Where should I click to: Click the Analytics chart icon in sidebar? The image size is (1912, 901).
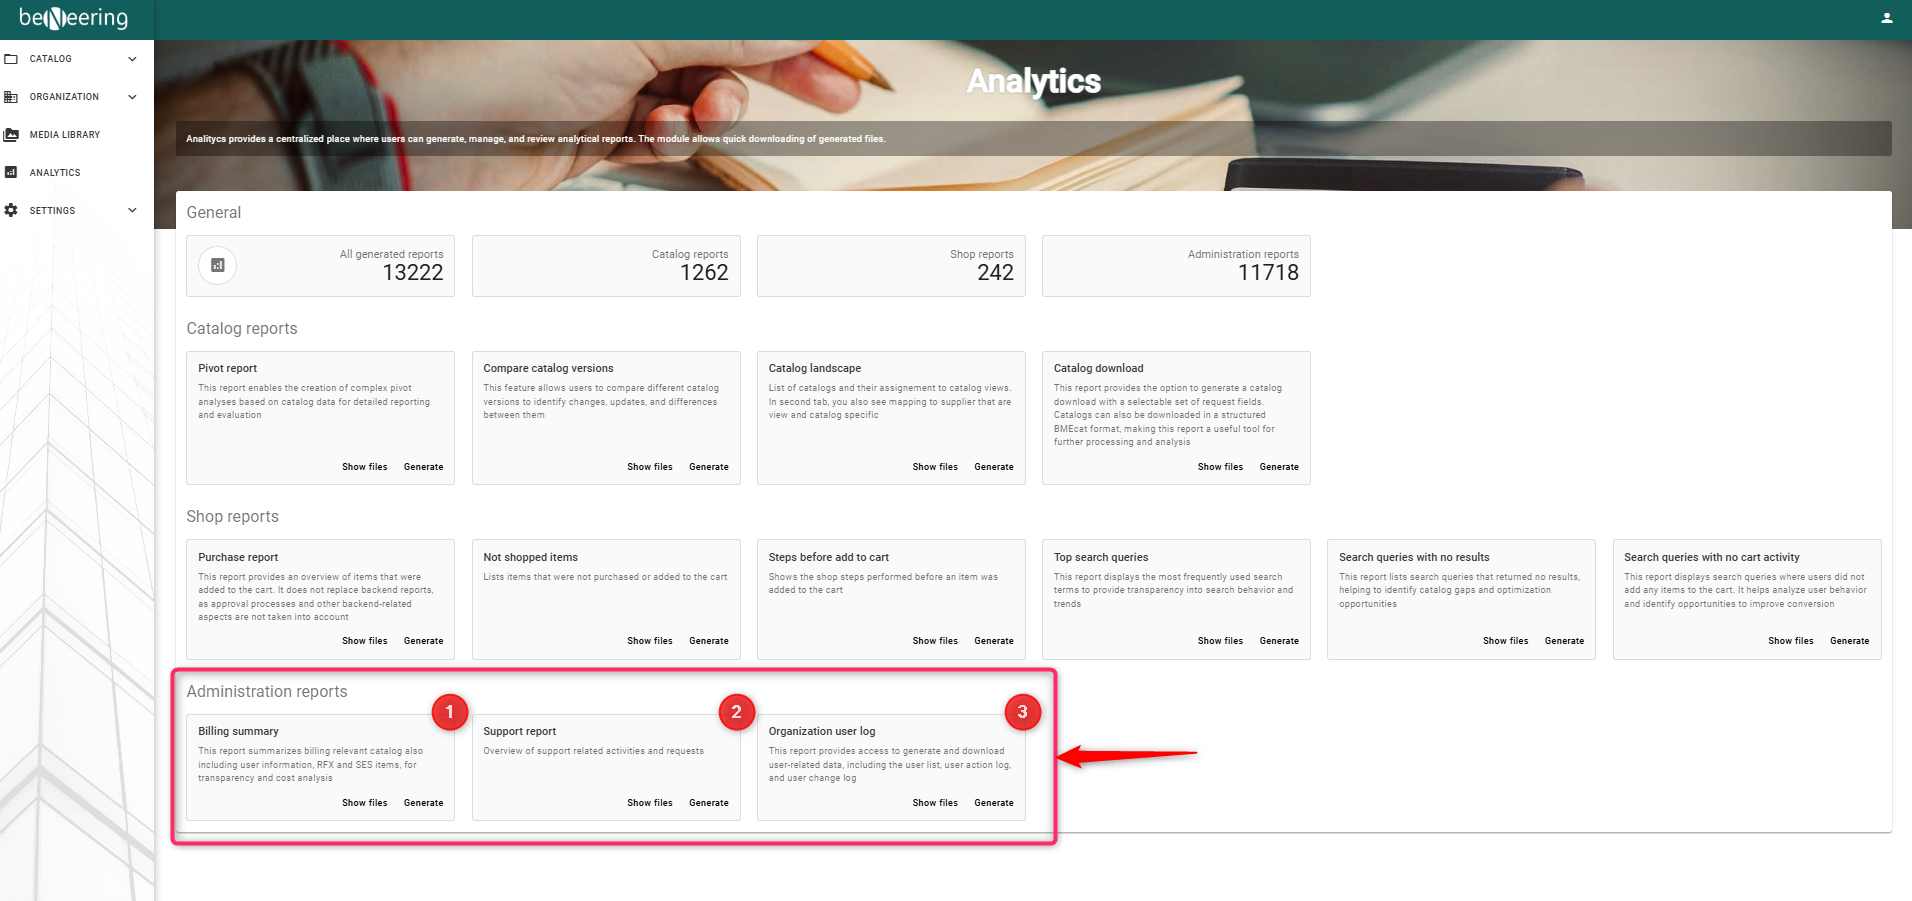pyautogui.click(x=12, y=173)
